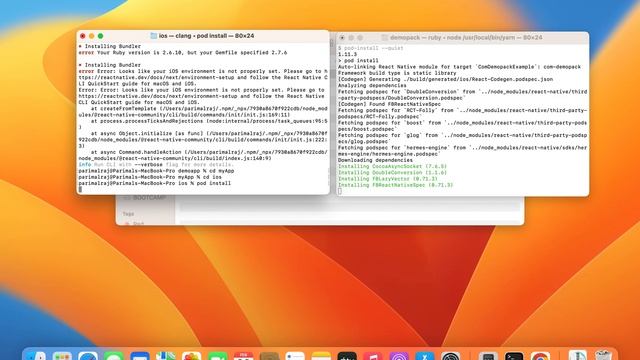This screenshot has height=360, width=640.
Task: Click the 'info Run CLI with --verbose' line
Action: 156,164
